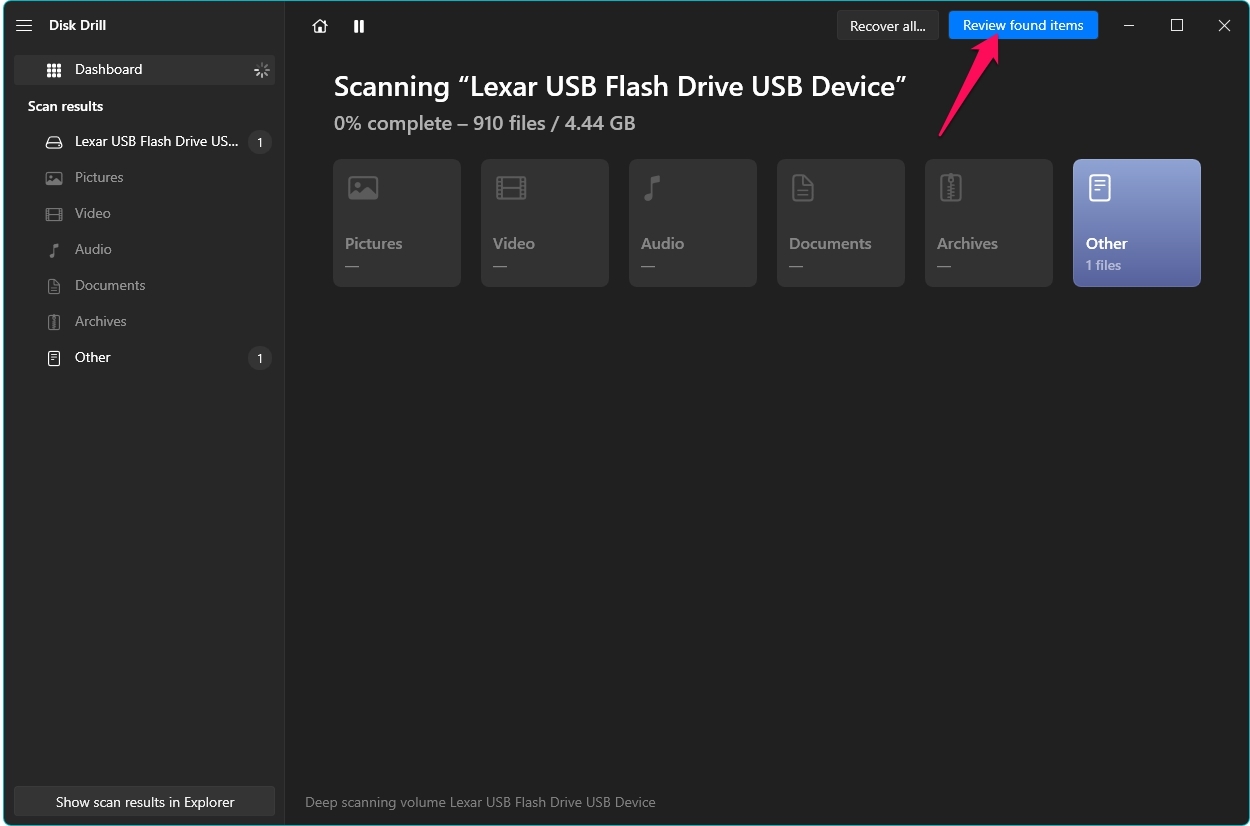Select Video in the sidebar
Image resolution: width=1250 pixels, height=826 pixels.
tap(145, 214)
